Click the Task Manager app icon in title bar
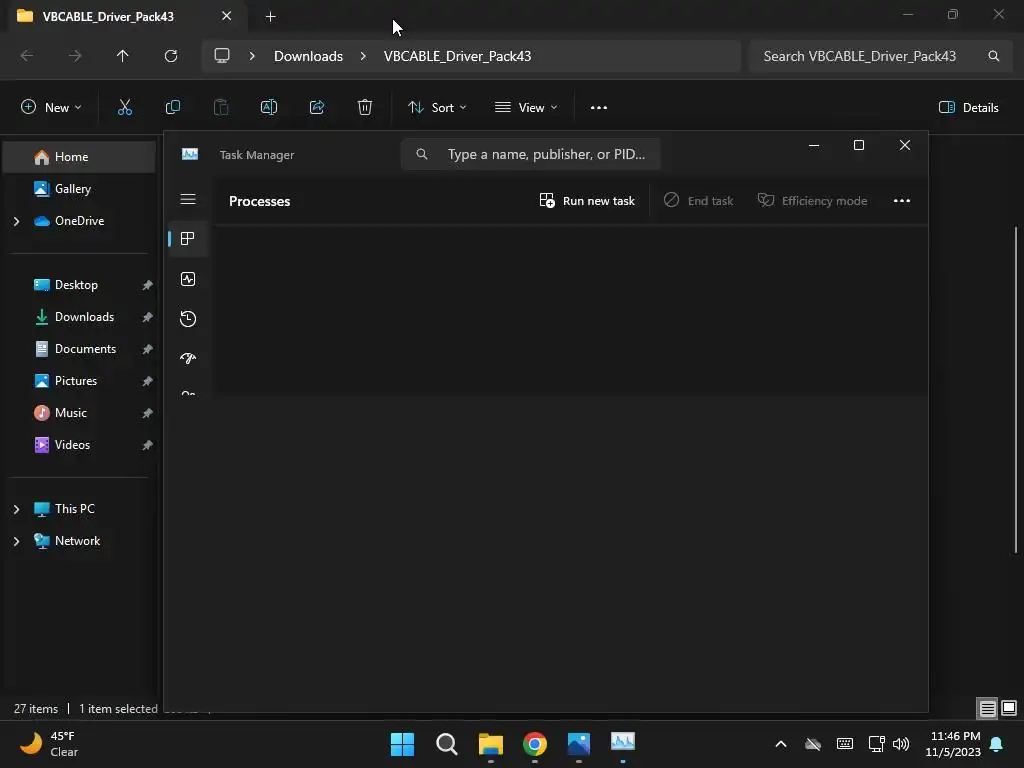This screenshot has height=768, width=1024. tap(190, 154)
